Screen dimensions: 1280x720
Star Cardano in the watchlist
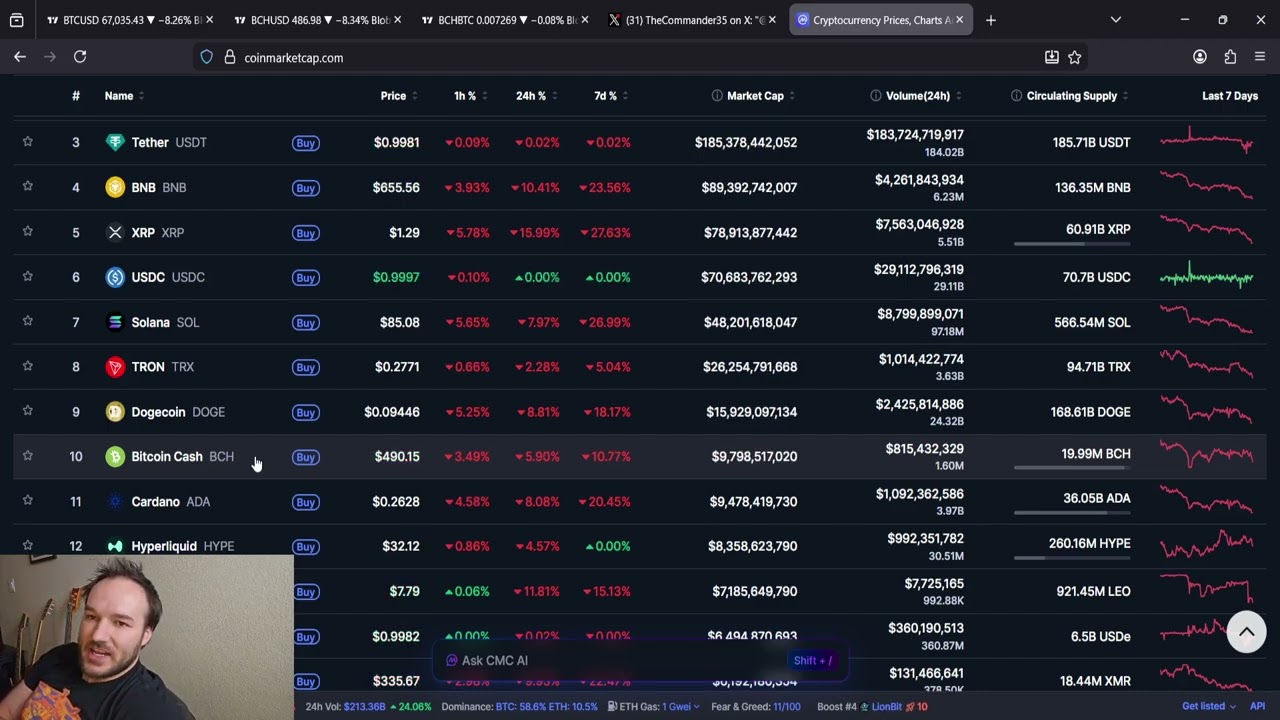coord(28,501)
